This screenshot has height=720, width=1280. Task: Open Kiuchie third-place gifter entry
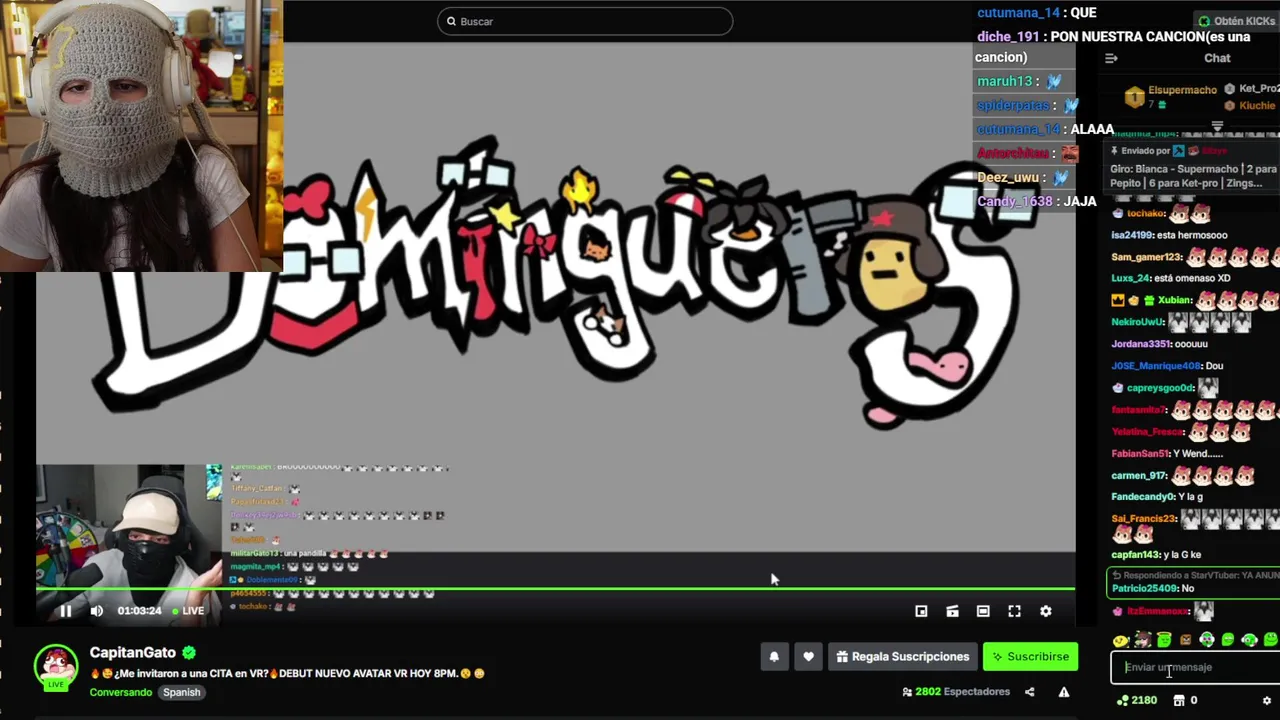1251,105
